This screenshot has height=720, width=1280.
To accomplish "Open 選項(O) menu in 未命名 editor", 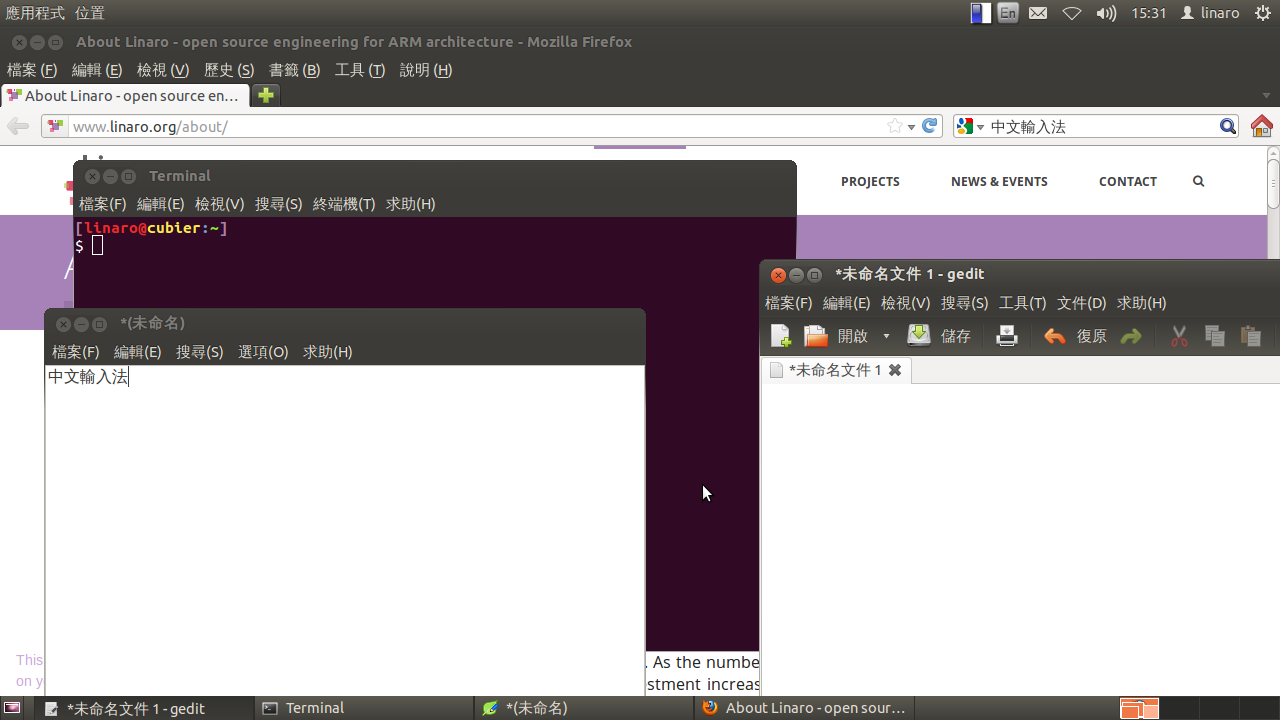I will coord(263,352).
